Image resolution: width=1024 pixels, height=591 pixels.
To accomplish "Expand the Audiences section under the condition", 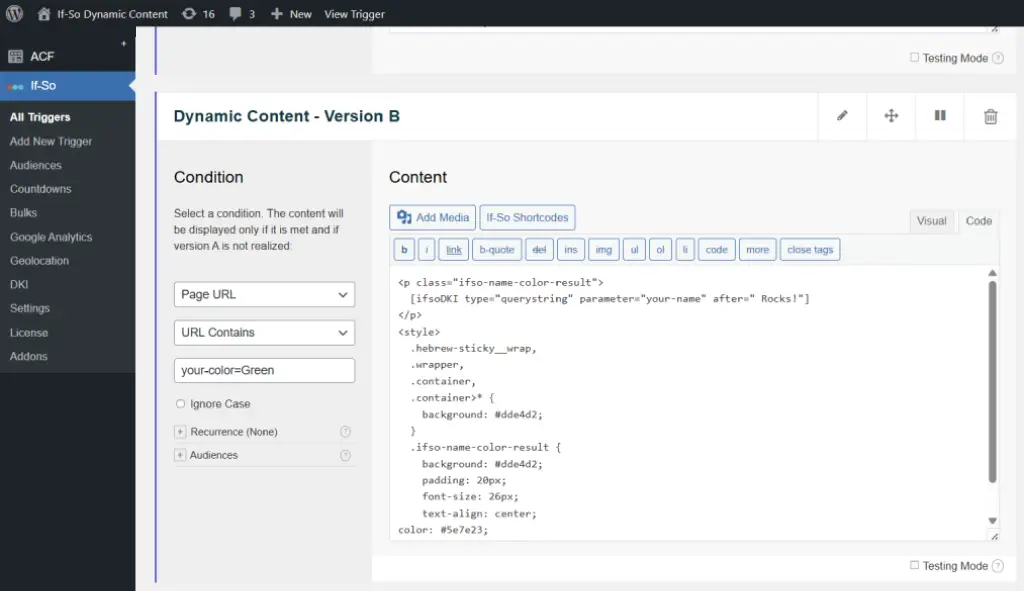I will 181,455.
